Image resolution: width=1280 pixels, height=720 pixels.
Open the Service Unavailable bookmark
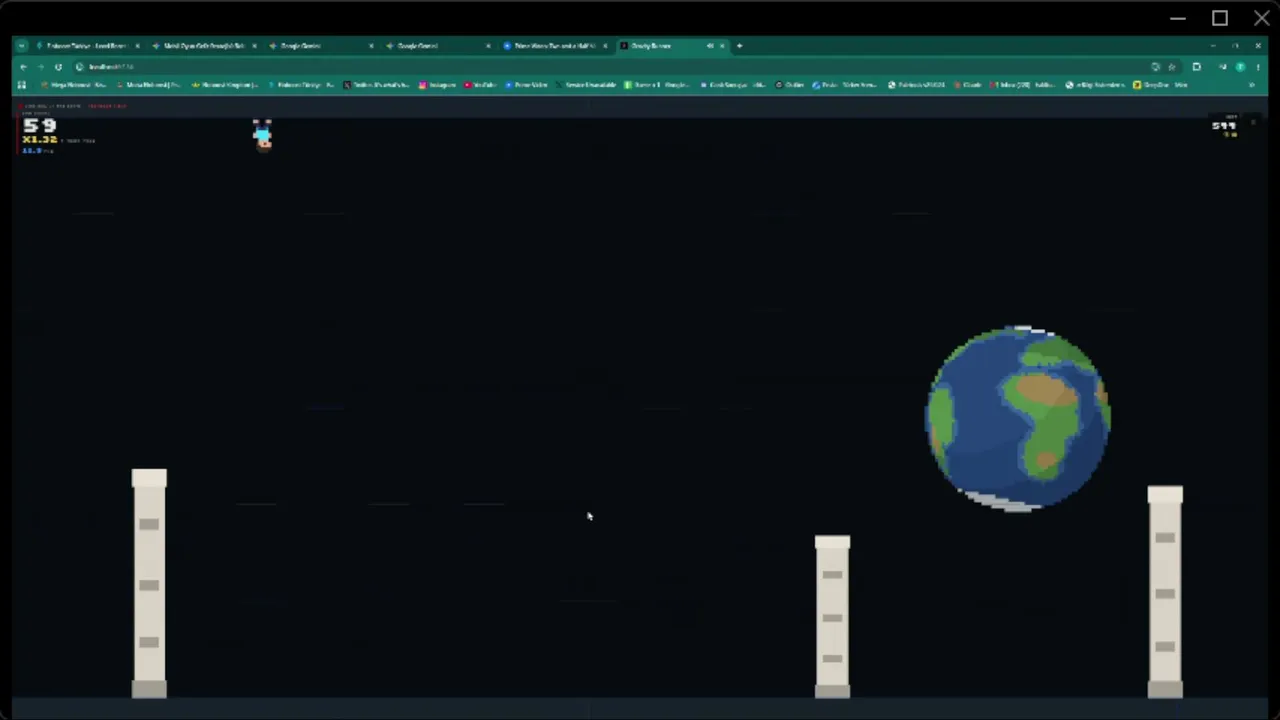point(586,85)
